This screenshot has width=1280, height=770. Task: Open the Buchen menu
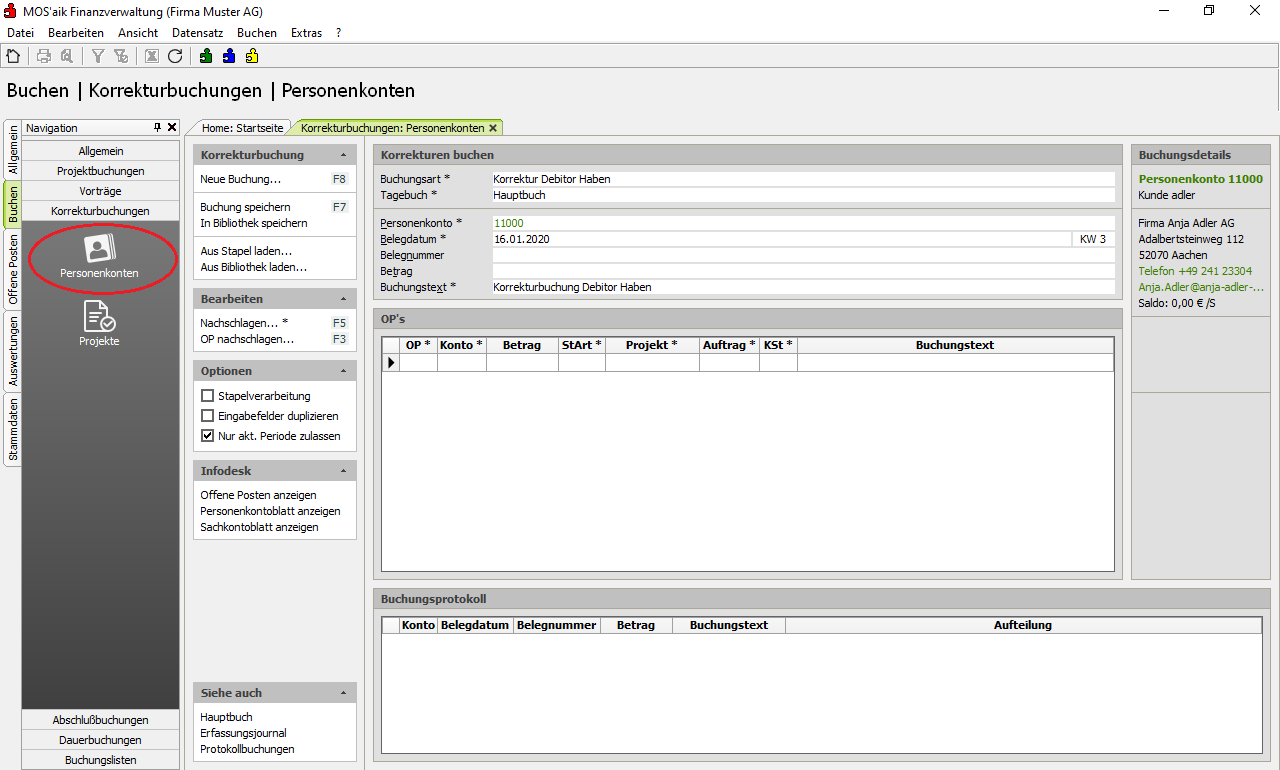[257, 33]
